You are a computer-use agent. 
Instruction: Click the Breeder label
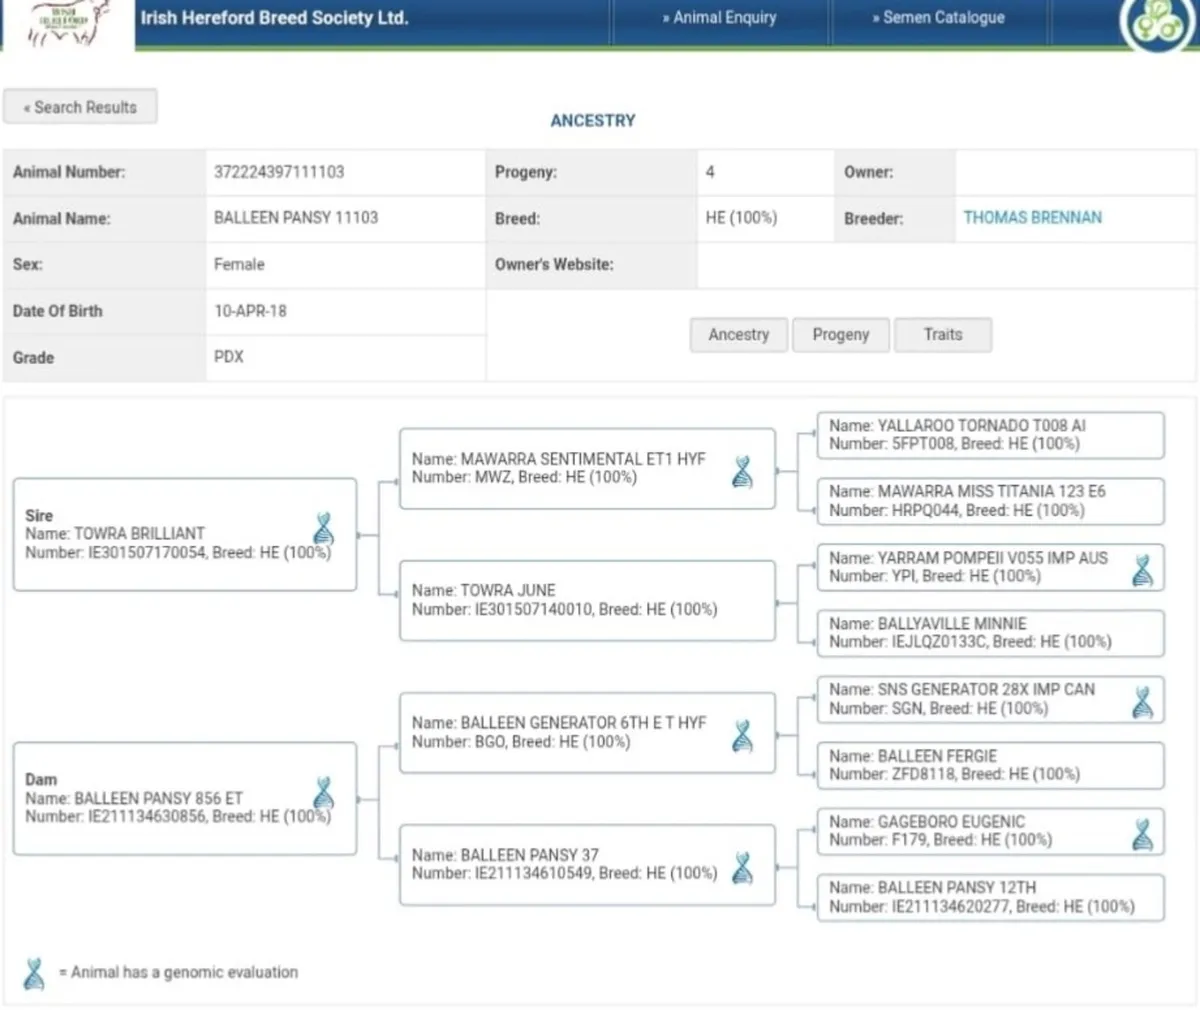[873, 218]
